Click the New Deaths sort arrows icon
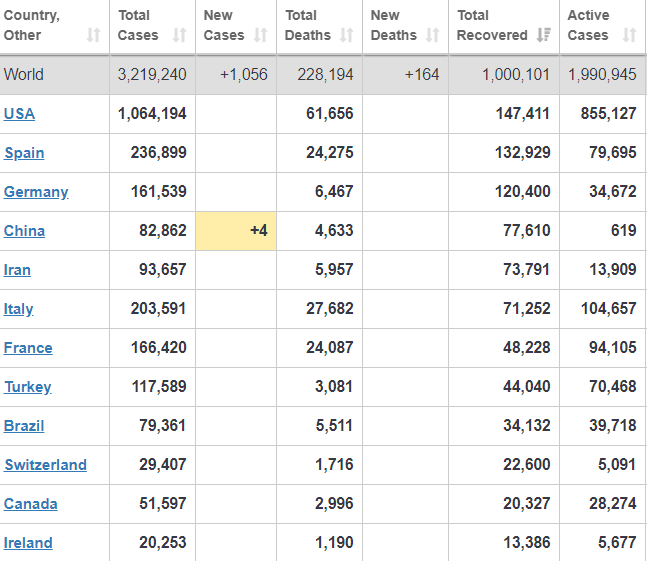Screen dimensions: 647x561 coord(433,35)
